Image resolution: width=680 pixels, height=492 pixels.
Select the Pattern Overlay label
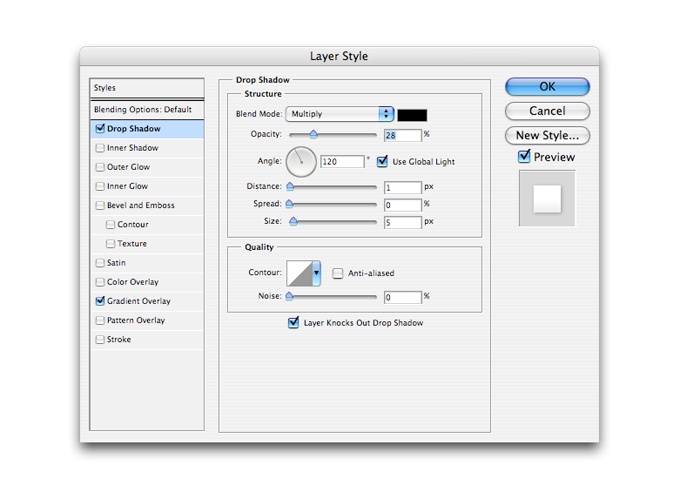point(136,320)
